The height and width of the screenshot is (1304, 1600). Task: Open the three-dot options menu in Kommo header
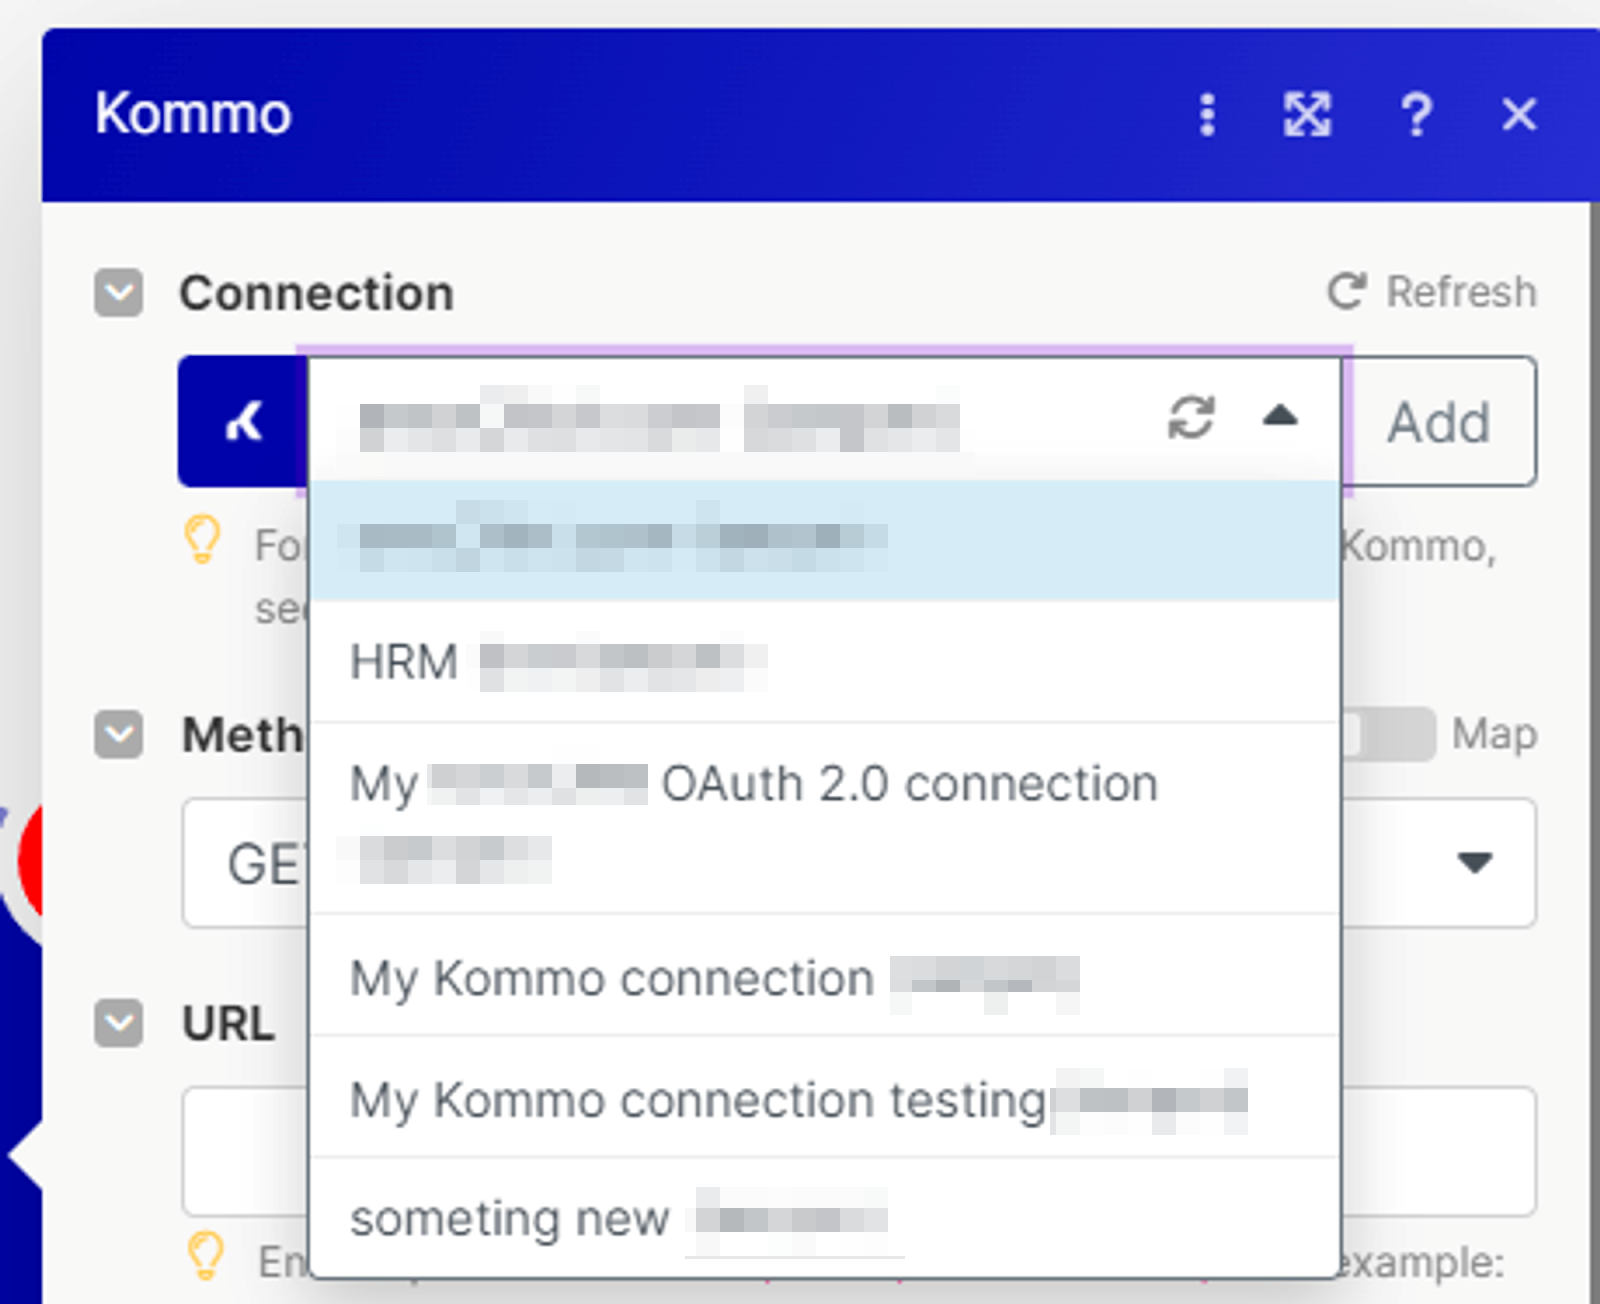[x=1207, y=115]
